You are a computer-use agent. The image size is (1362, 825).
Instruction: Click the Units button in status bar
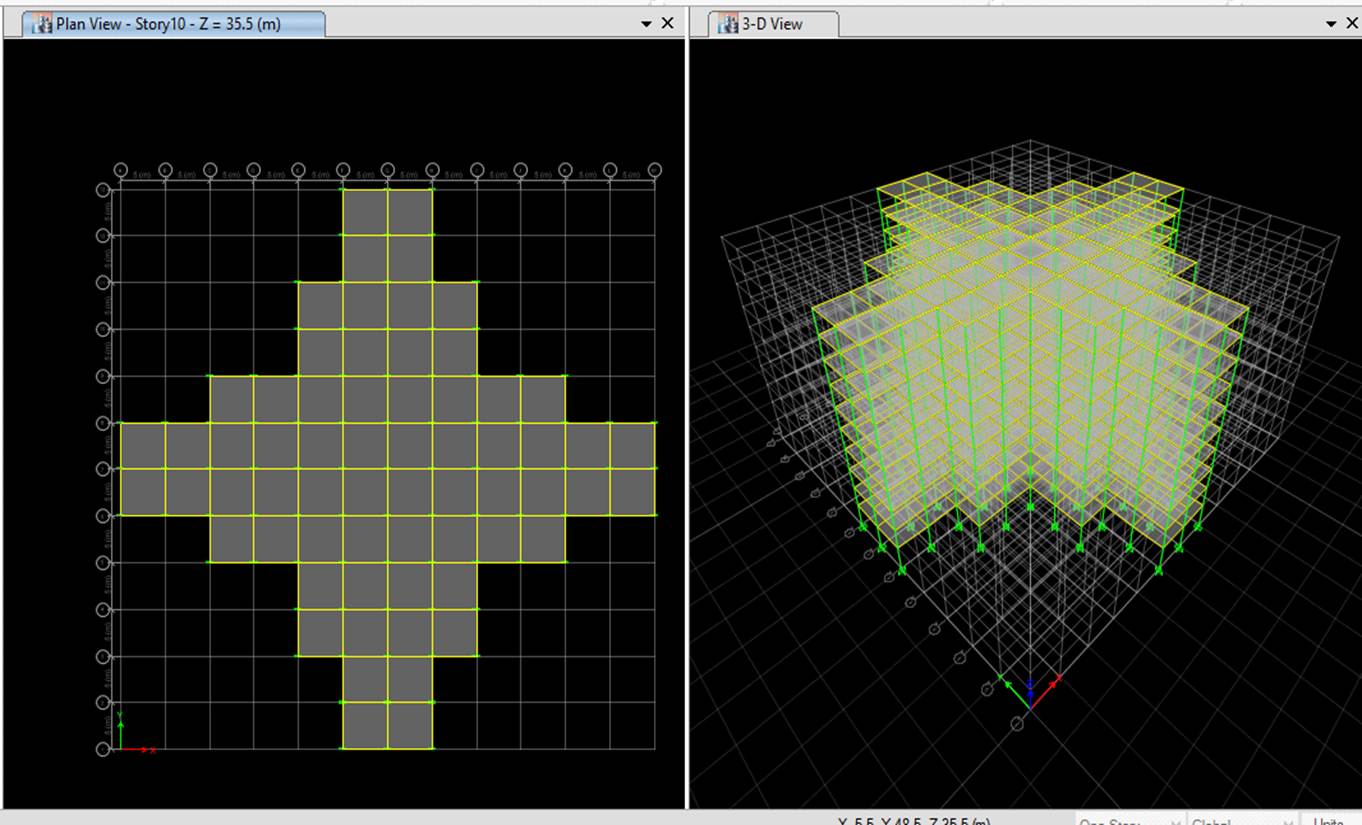(x=1330, y=819)
